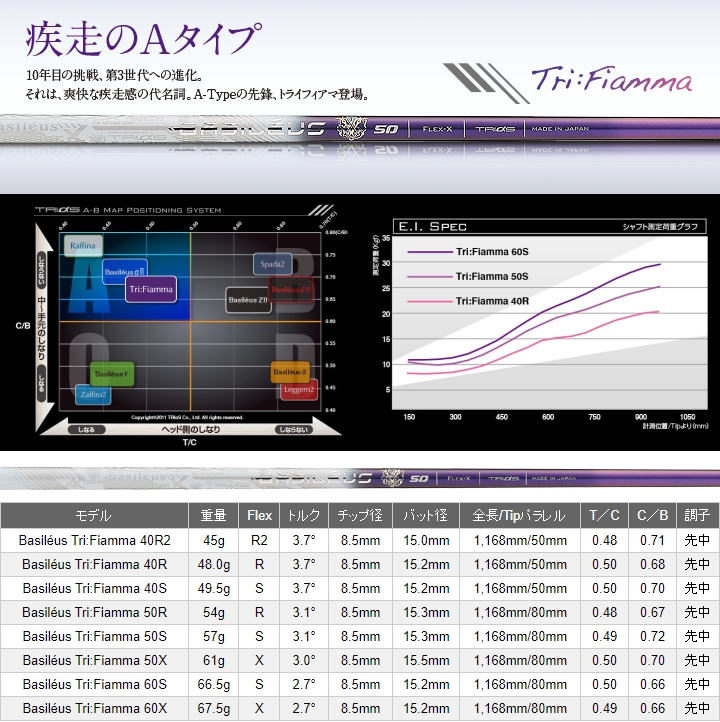Screen dimensions: 720x722
Task: Click the 'Tri:Fiamma 60S' graph legend entry
Action: pyautogui.click(x=468, y=252)
